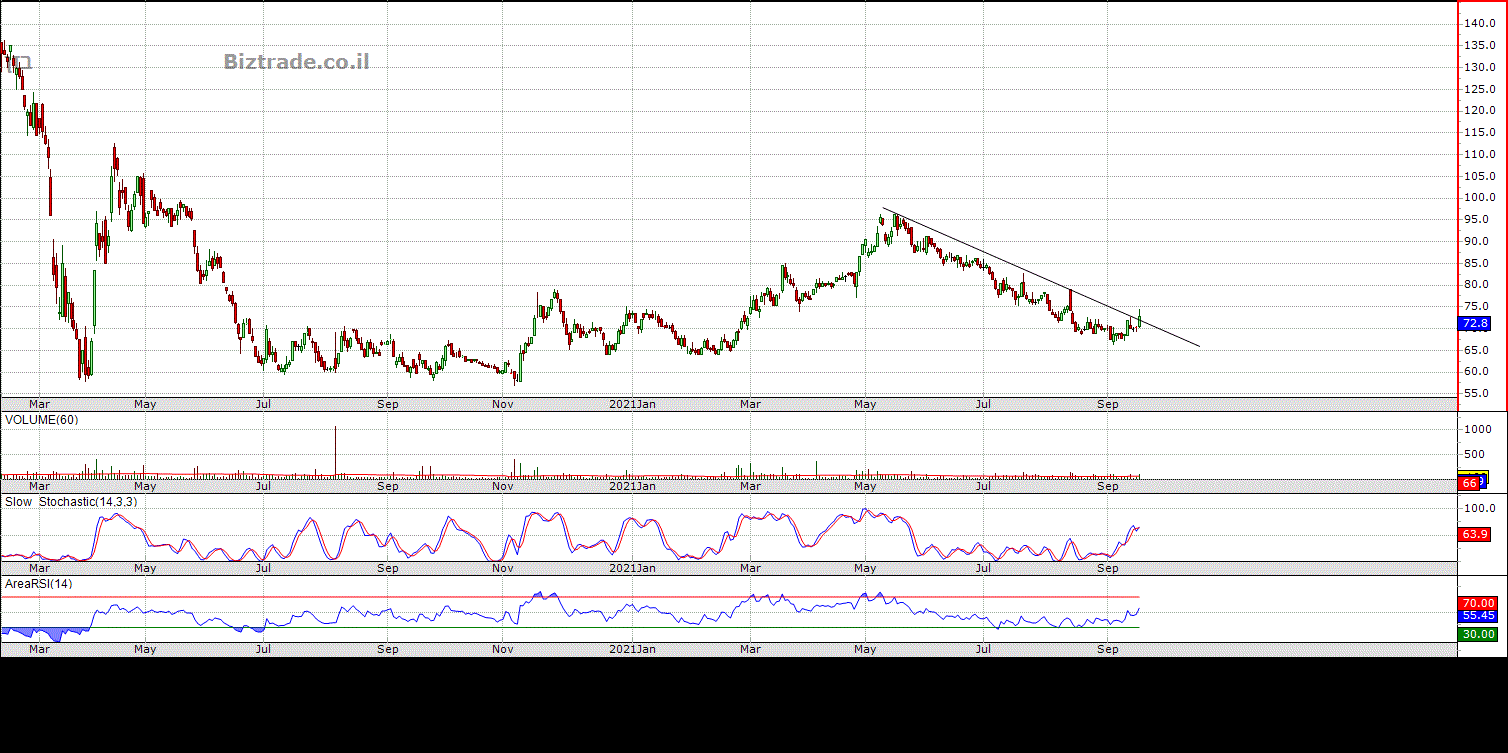Click the Sep label on stochastic axis right side
1508x753 pixels.
coord(1107,568)
